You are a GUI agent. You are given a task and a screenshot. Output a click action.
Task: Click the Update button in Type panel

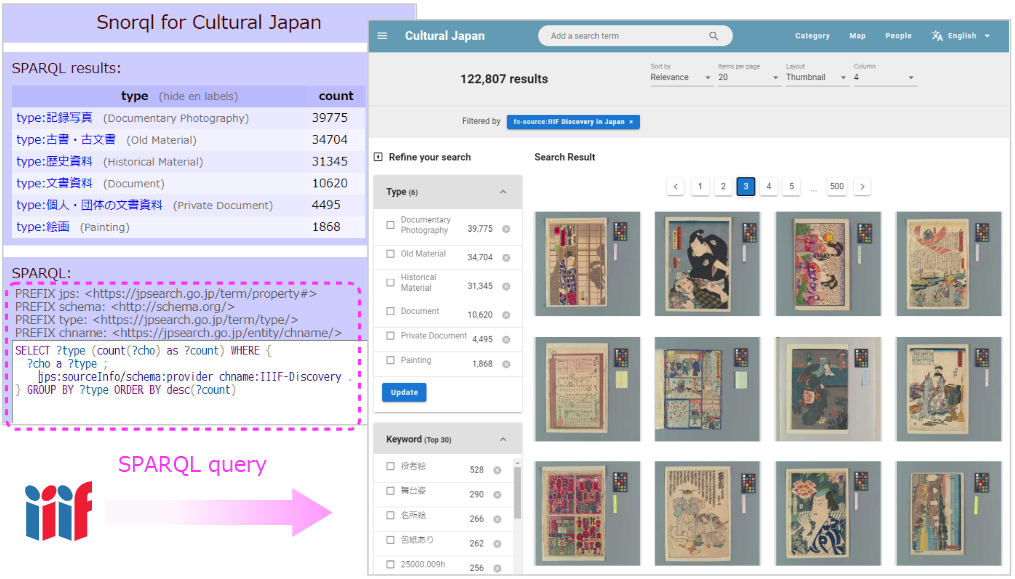[x=404, y=392]
